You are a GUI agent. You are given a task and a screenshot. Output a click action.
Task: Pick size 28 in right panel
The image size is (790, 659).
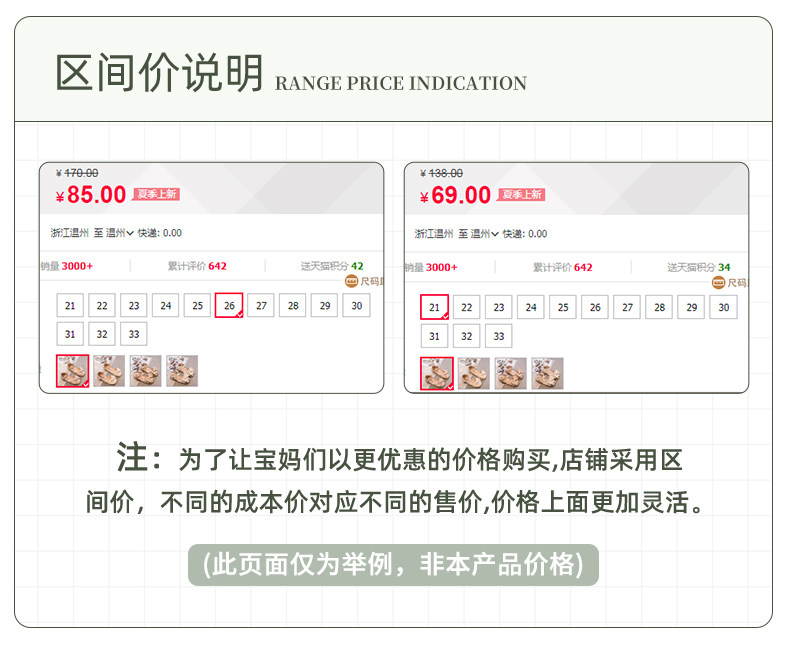[659, 308]
